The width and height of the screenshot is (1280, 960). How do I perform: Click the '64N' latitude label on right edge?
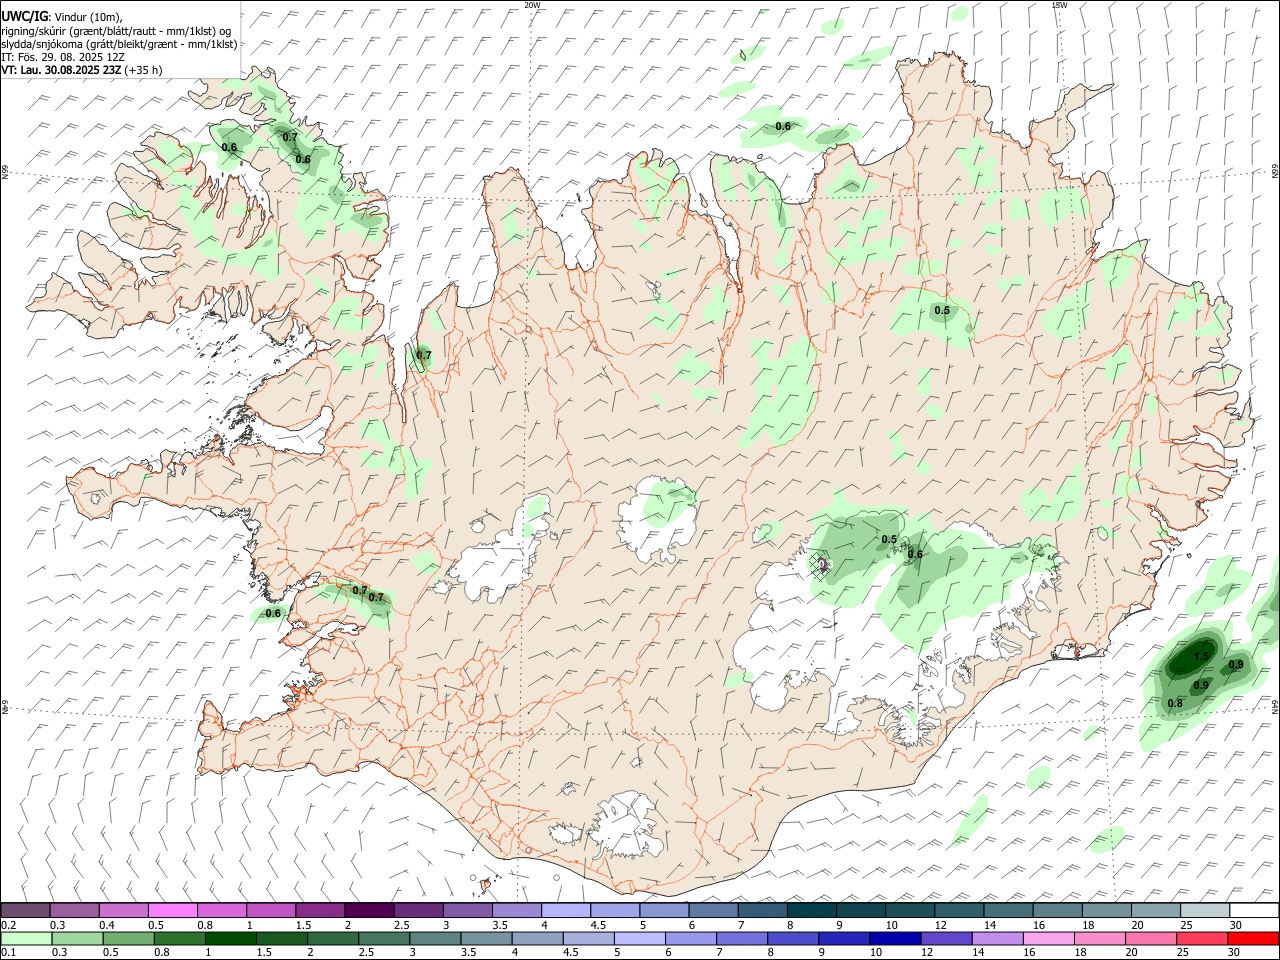tap(1275, 706)
